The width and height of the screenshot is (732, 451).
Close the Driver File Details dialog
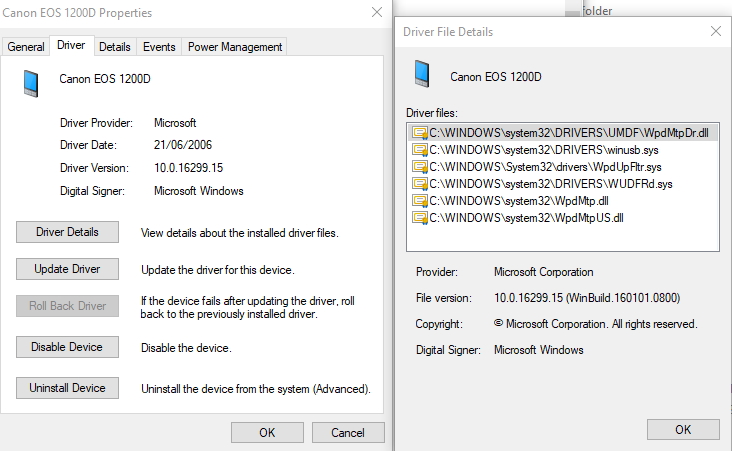tap(716, 31)
